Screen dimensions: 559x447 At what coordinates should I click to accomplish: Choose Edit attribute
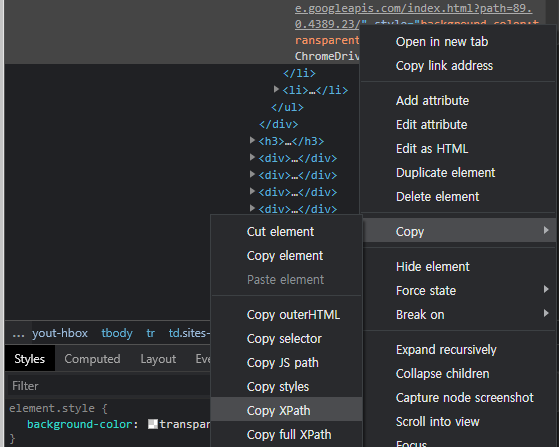pyautogui.click(x=431, y=125)
